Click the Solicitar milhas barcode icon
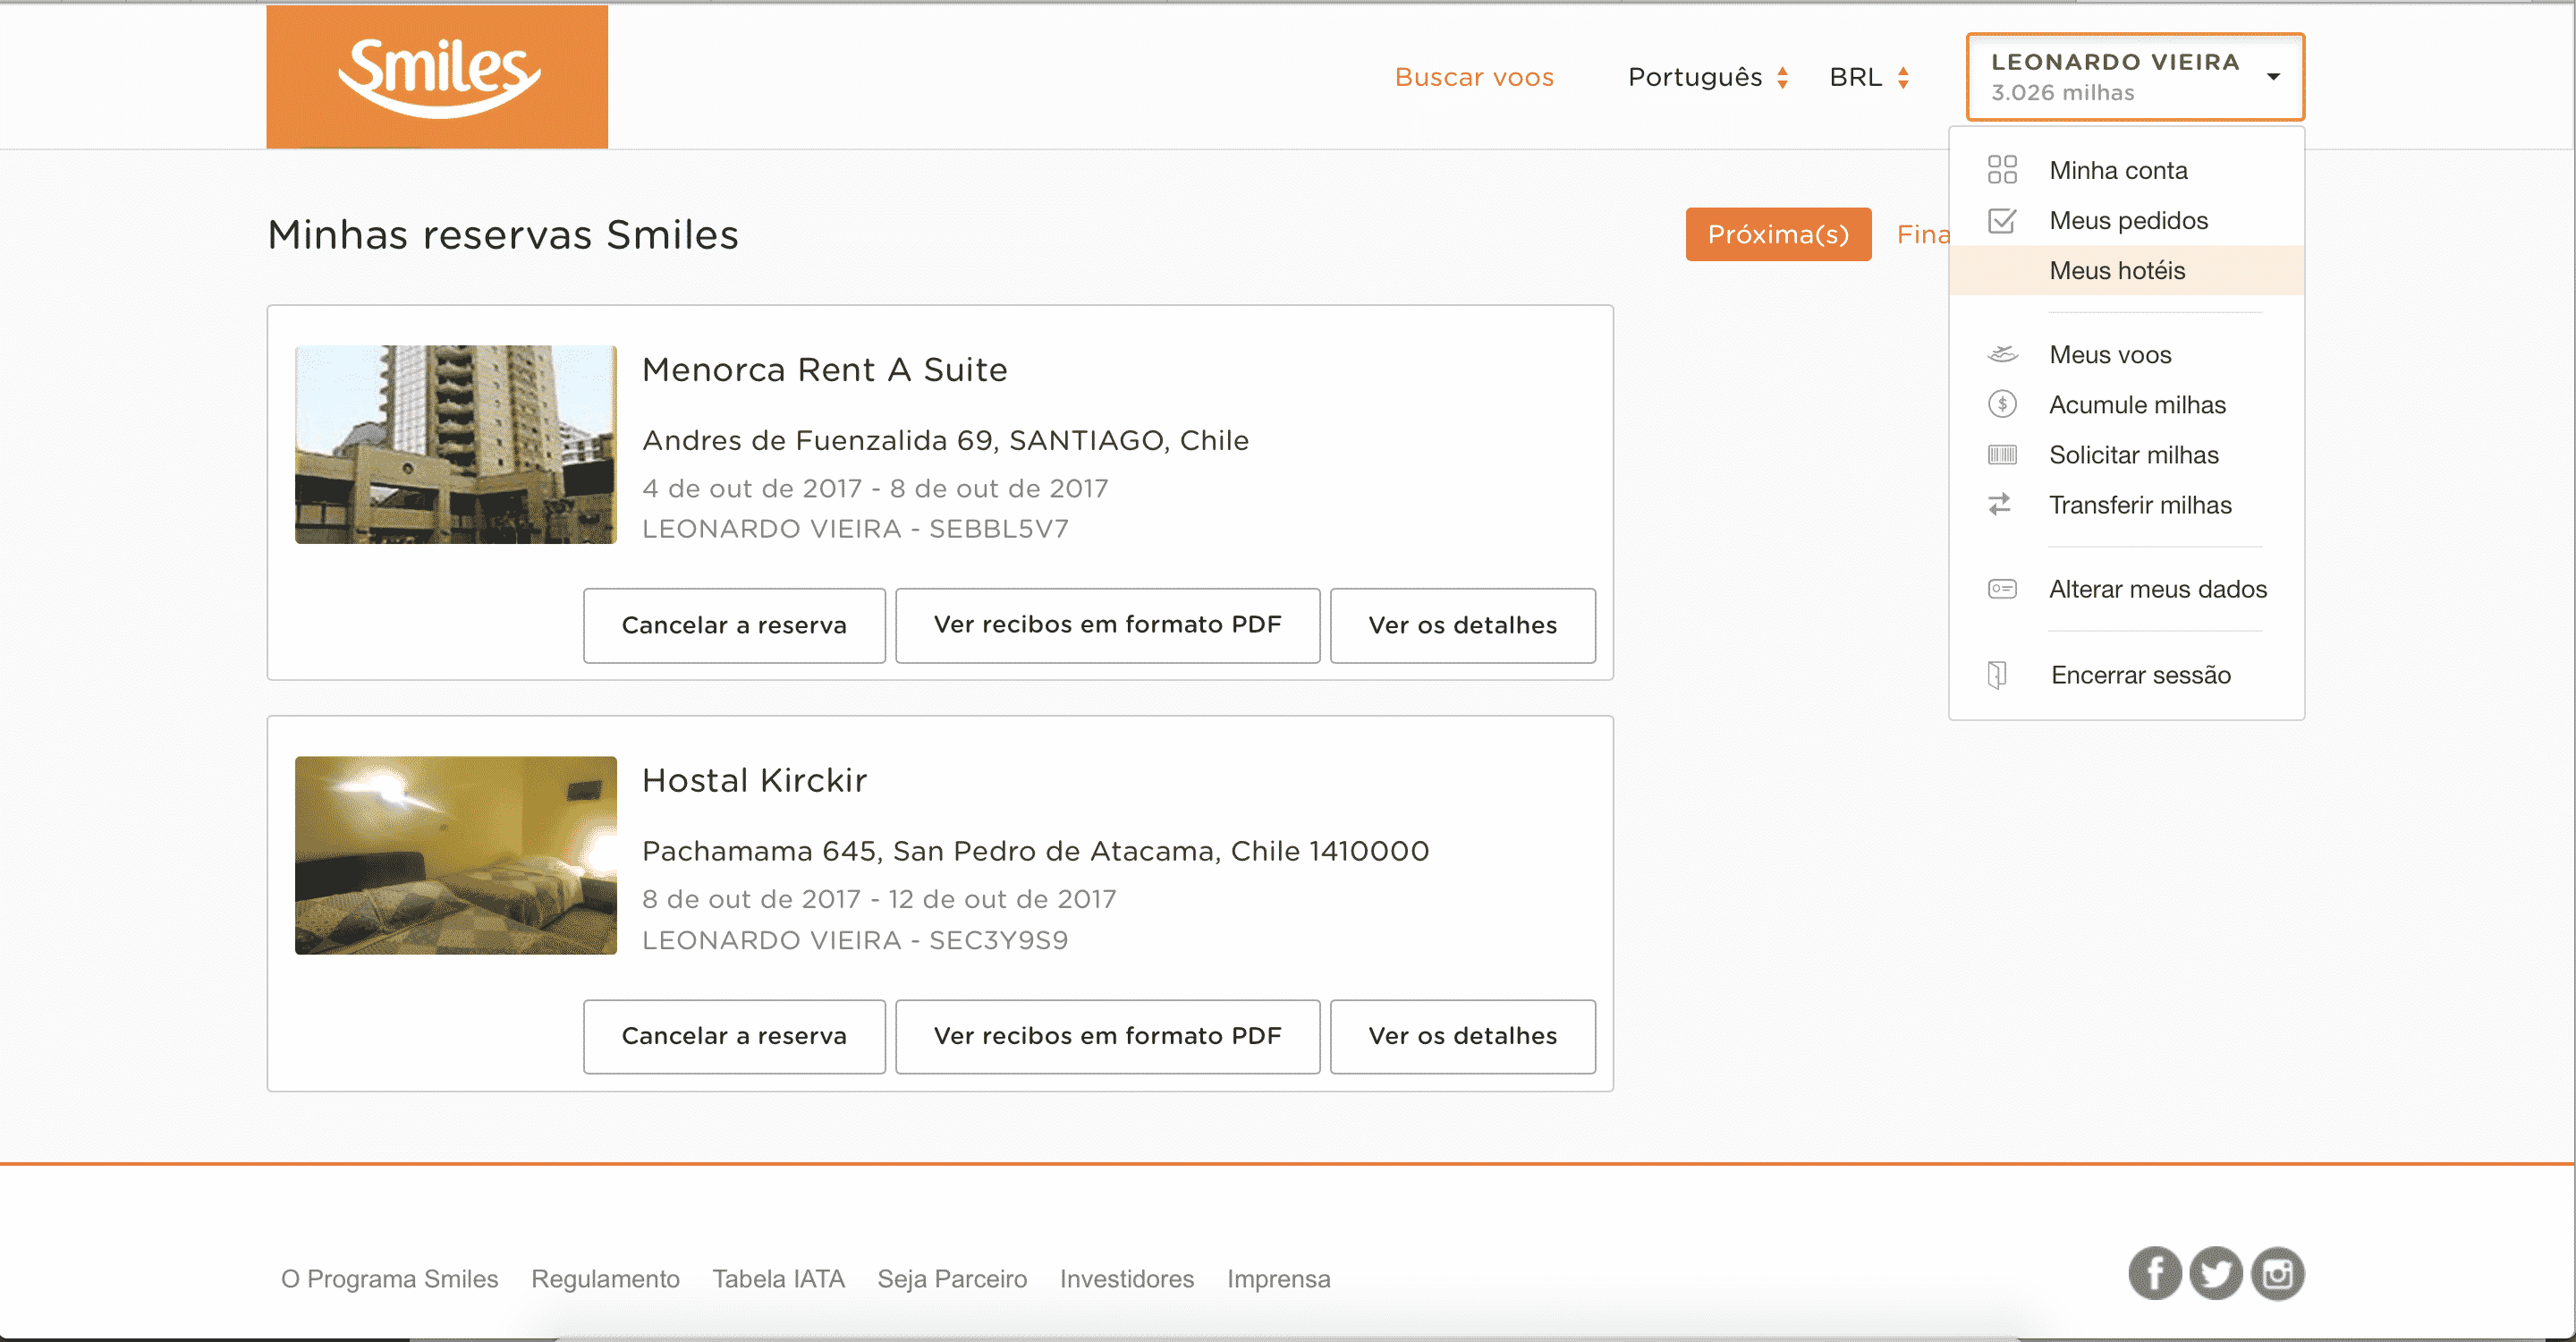The height and width of the screenshot is (1342, 2576). (x=2002, y=455)
